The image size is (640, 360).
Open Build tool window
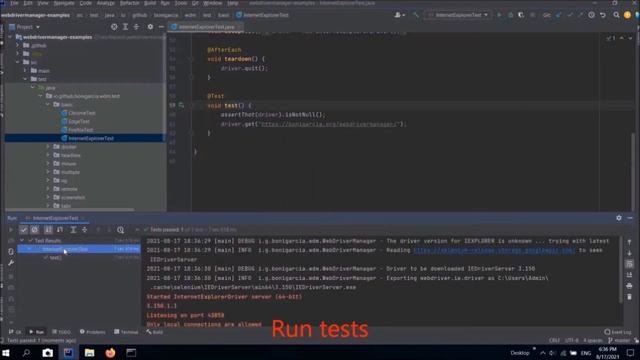pyautogui.click(x=155, y=332)
